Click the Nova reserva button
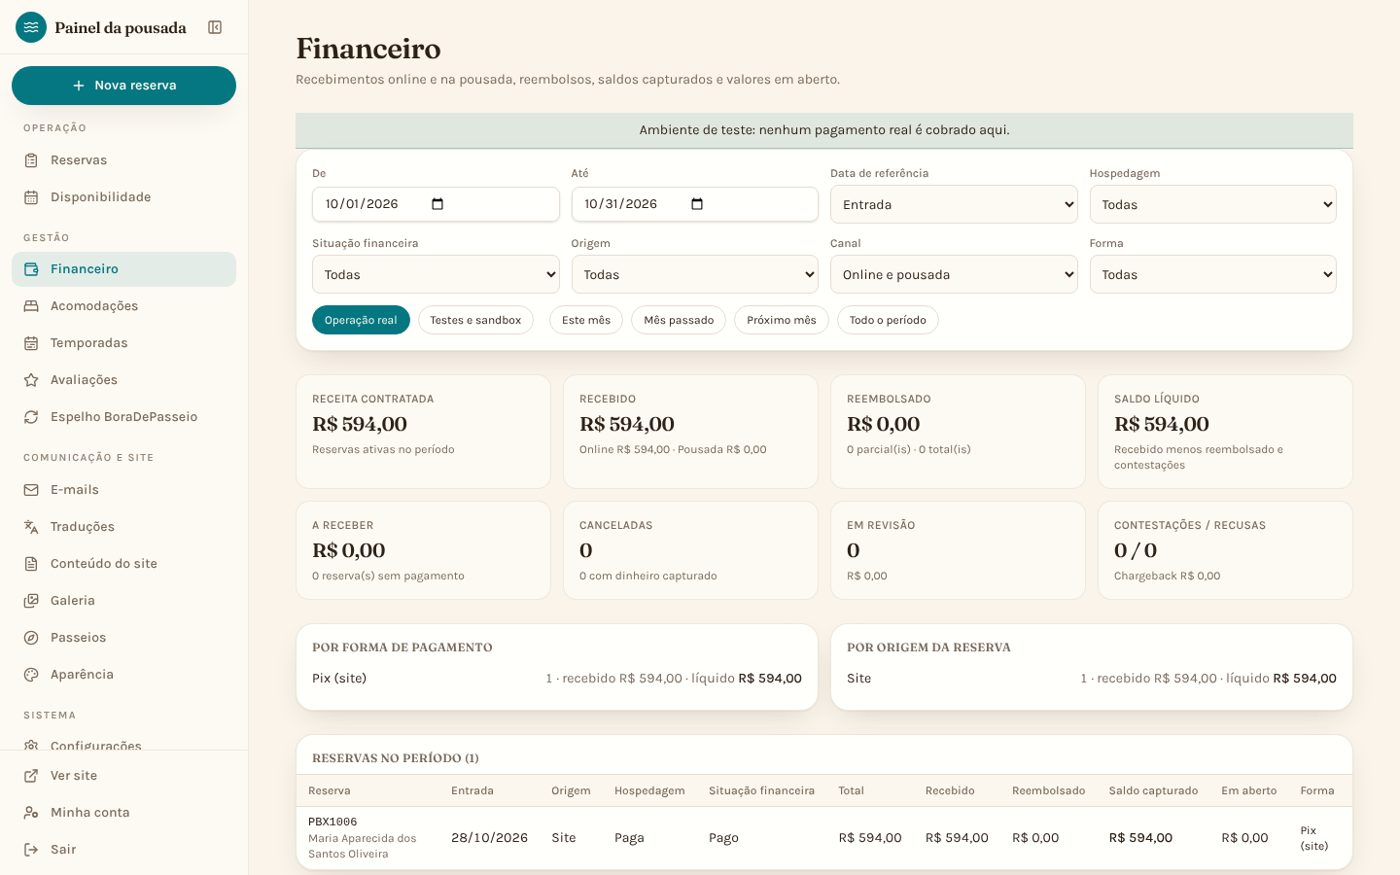Viewport: 1400px width, 875px height. pyautogui.click(x=124, y=86)
